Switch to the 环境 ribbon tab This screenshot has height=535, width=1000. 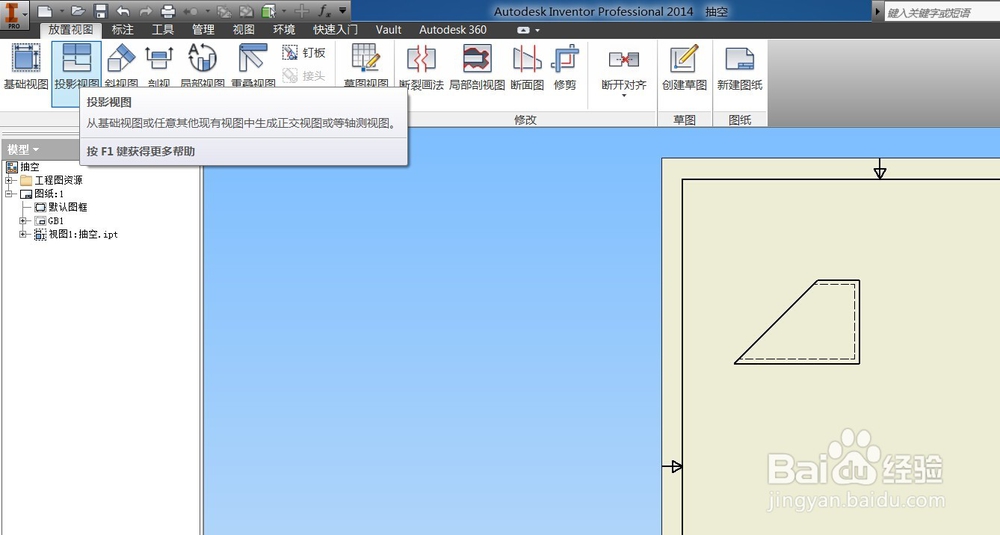coord(284,29)
